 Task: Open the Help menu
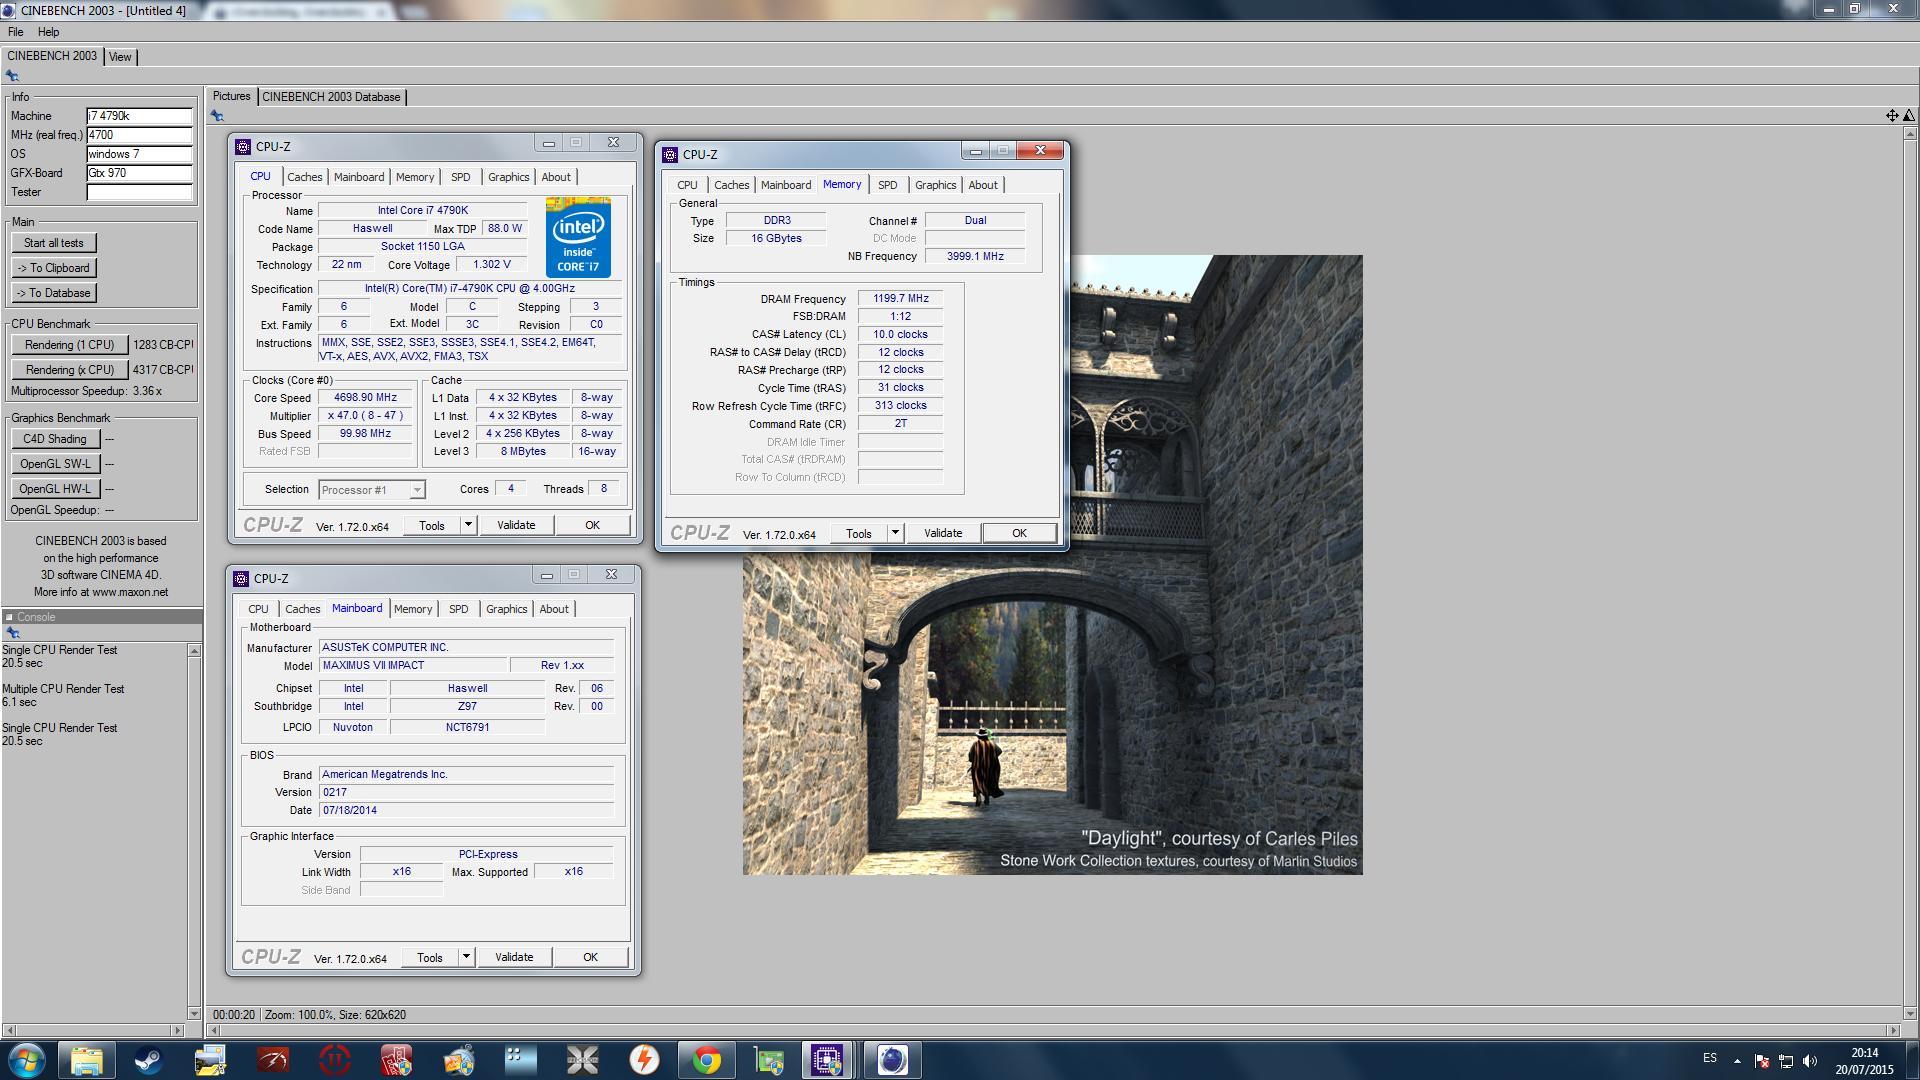pos(48,32)
